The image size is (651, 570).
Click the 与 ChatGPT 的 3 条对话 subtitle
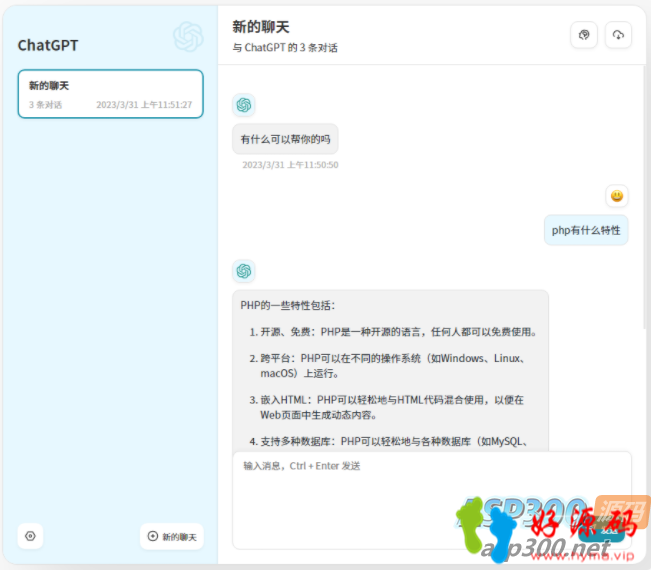(285, 48)
